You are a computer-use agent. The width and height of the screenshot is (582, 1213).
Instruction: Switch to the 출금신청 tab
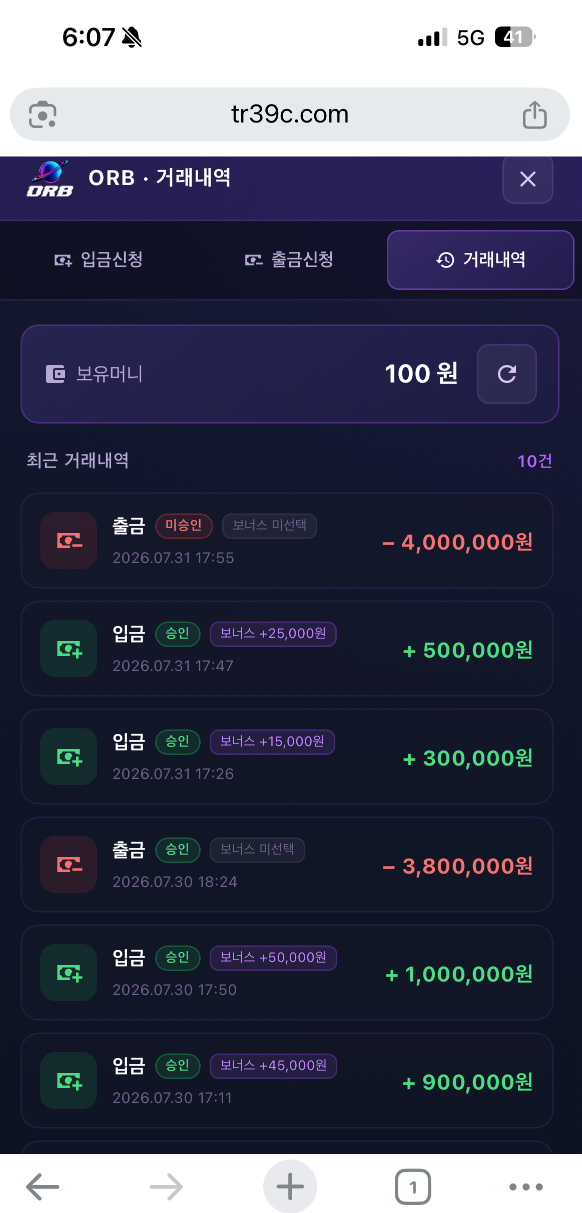point(289,260)
